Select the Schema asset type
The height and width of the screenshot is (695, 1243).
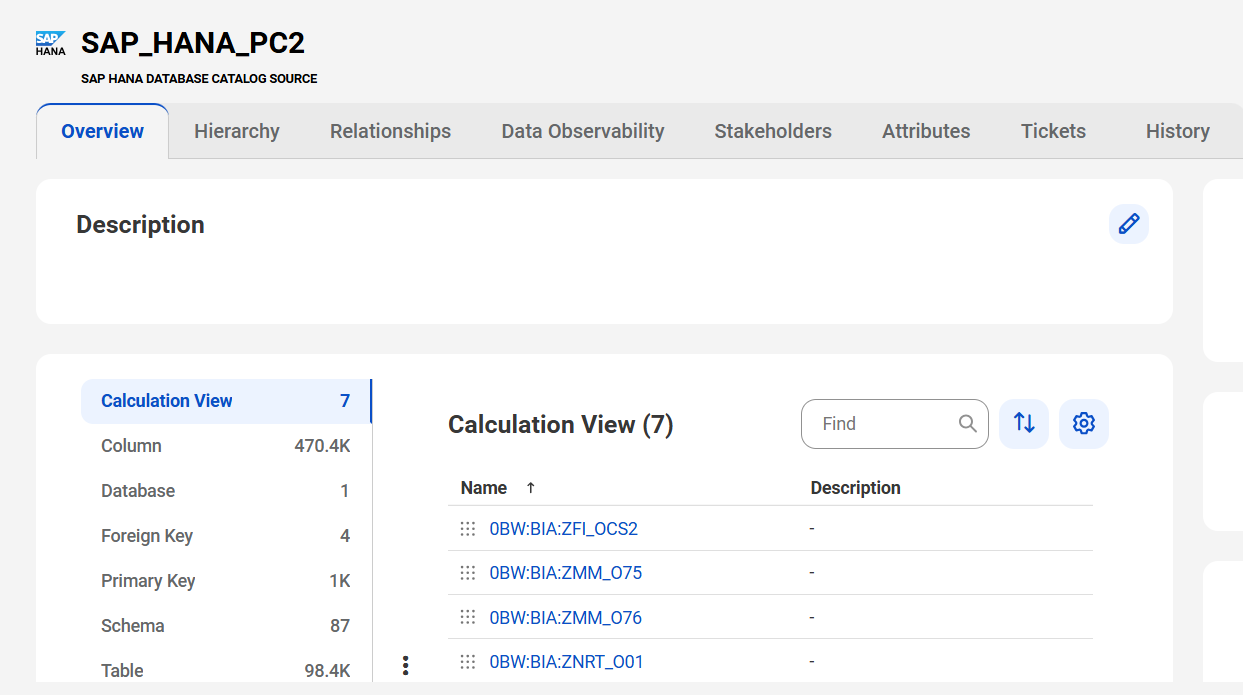coord(226,626)
